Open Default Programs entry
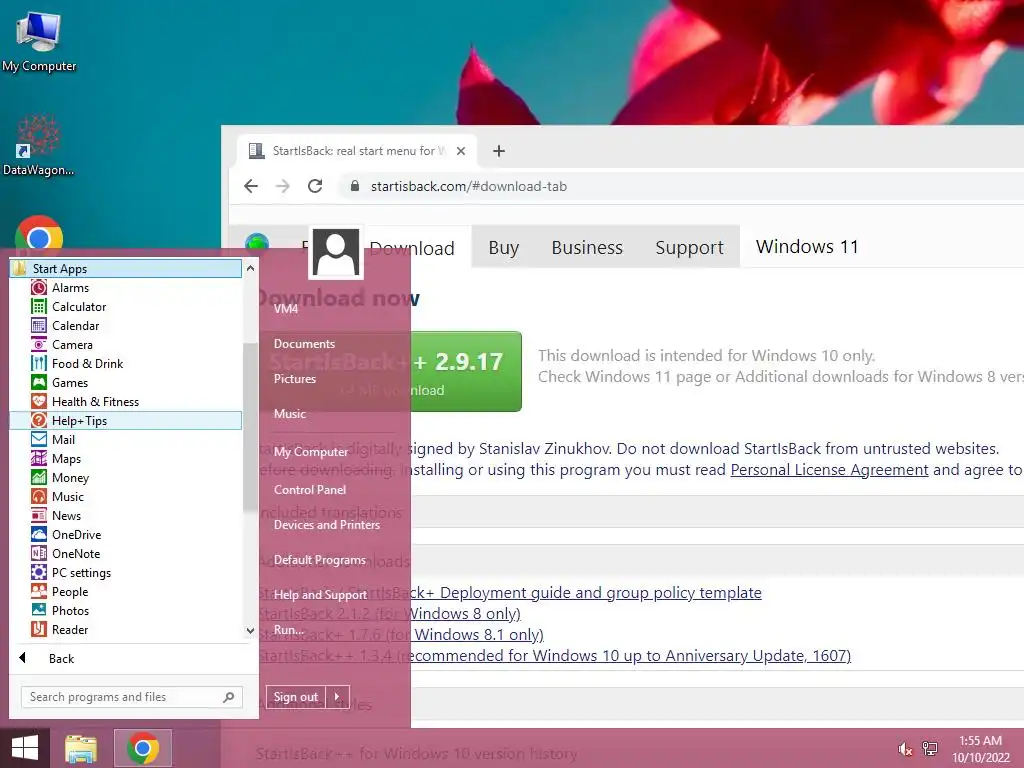This screenshot has height=768, width=1024. pos(319,560)
